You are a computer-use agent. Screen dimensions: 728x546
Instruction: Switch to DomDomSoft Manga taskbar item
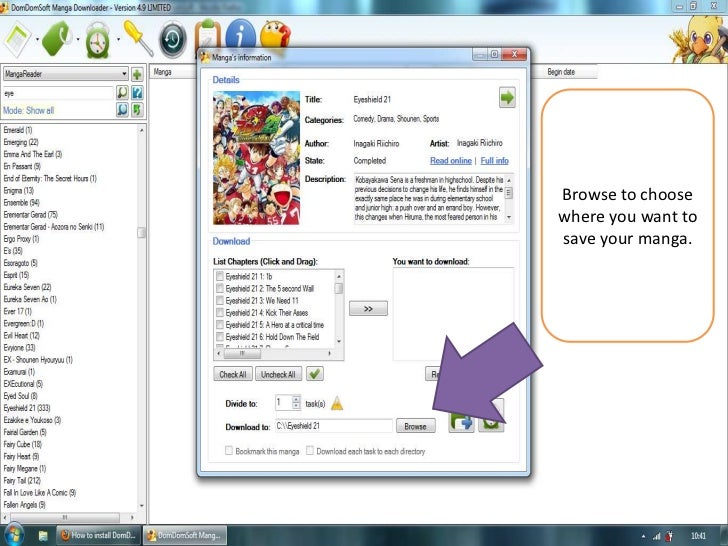point(185,535)
